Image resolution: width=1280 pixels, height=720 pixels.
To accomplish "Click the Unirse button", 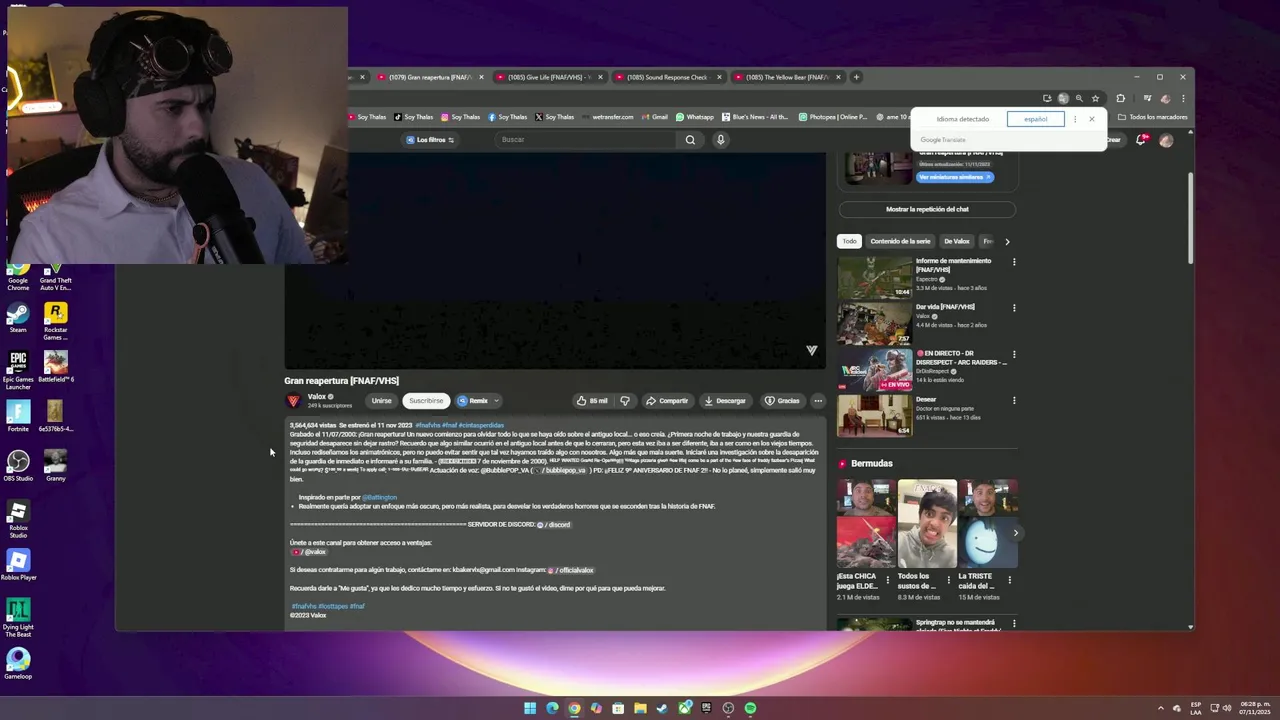I will coord(382,401).
